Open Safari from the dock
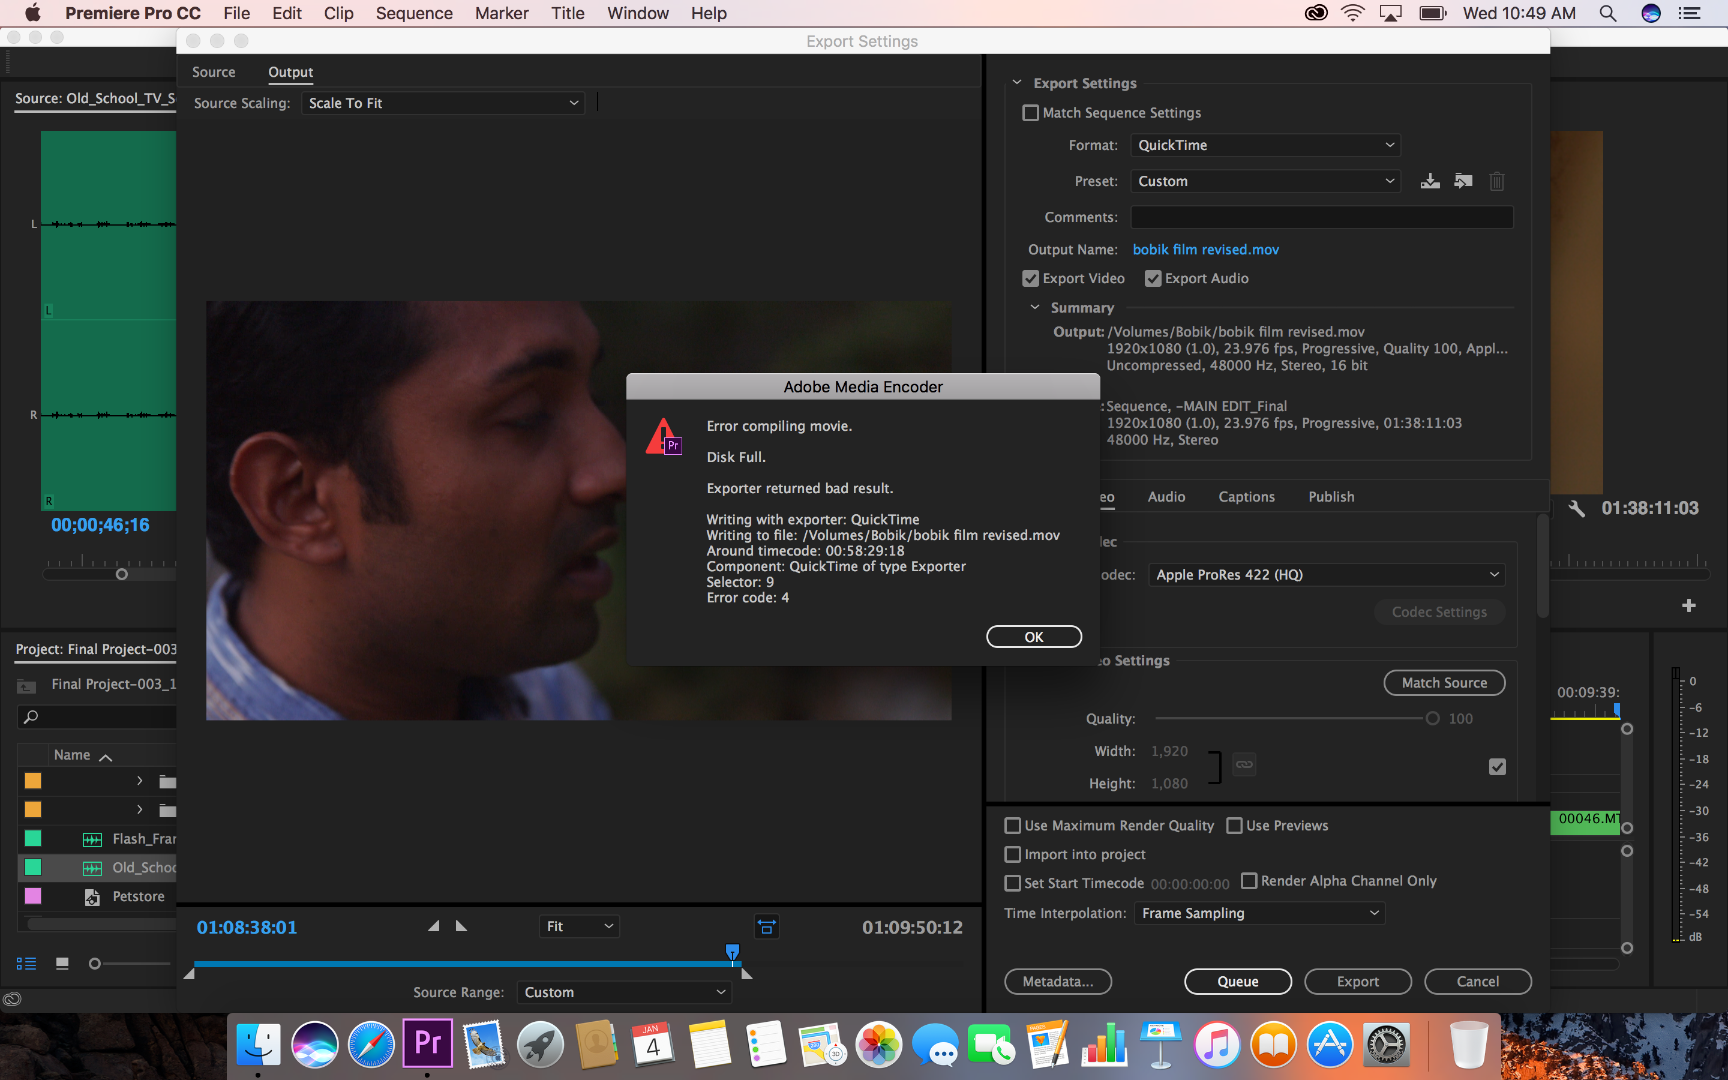 pyautogui.click(x=371, y=1044)
